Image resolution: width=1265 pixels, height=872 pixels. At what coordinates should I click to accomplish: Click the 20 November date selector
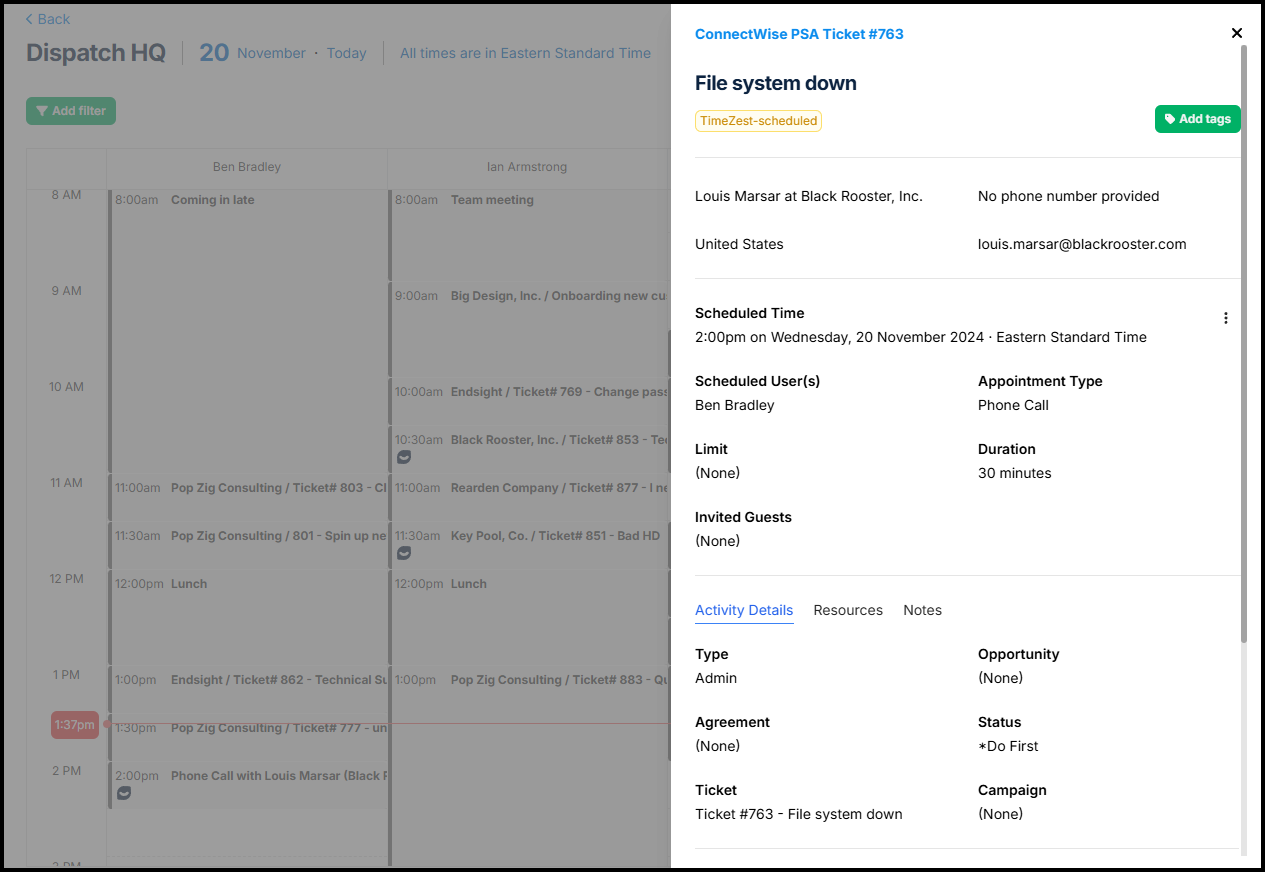(252, 53)
